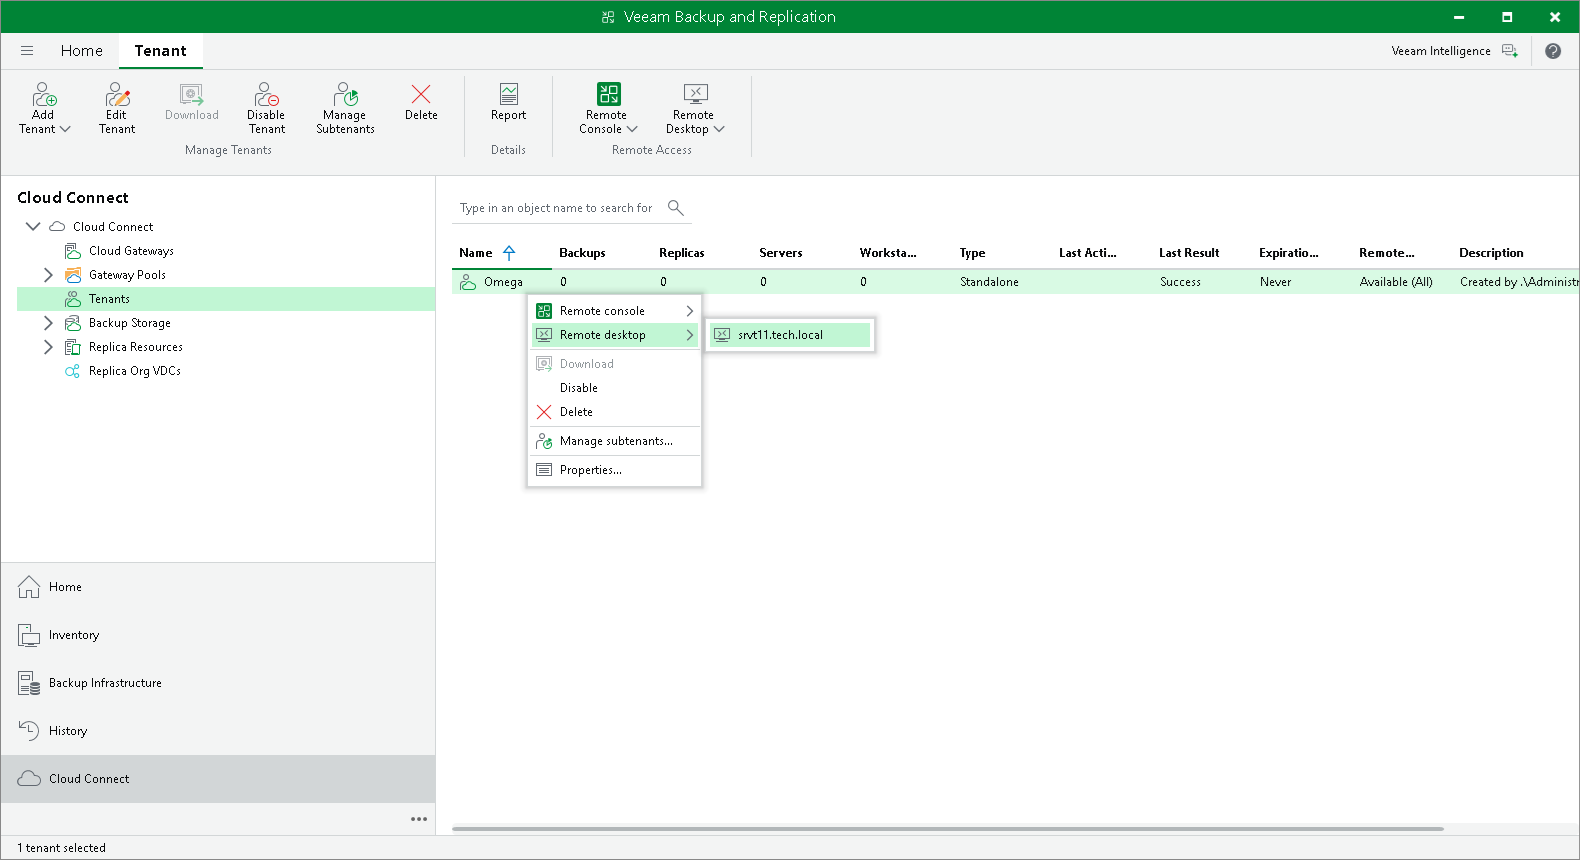1580x860 pixels.
Task: Click the Success cell in Last Result
Action: (x=1180, y=282)
